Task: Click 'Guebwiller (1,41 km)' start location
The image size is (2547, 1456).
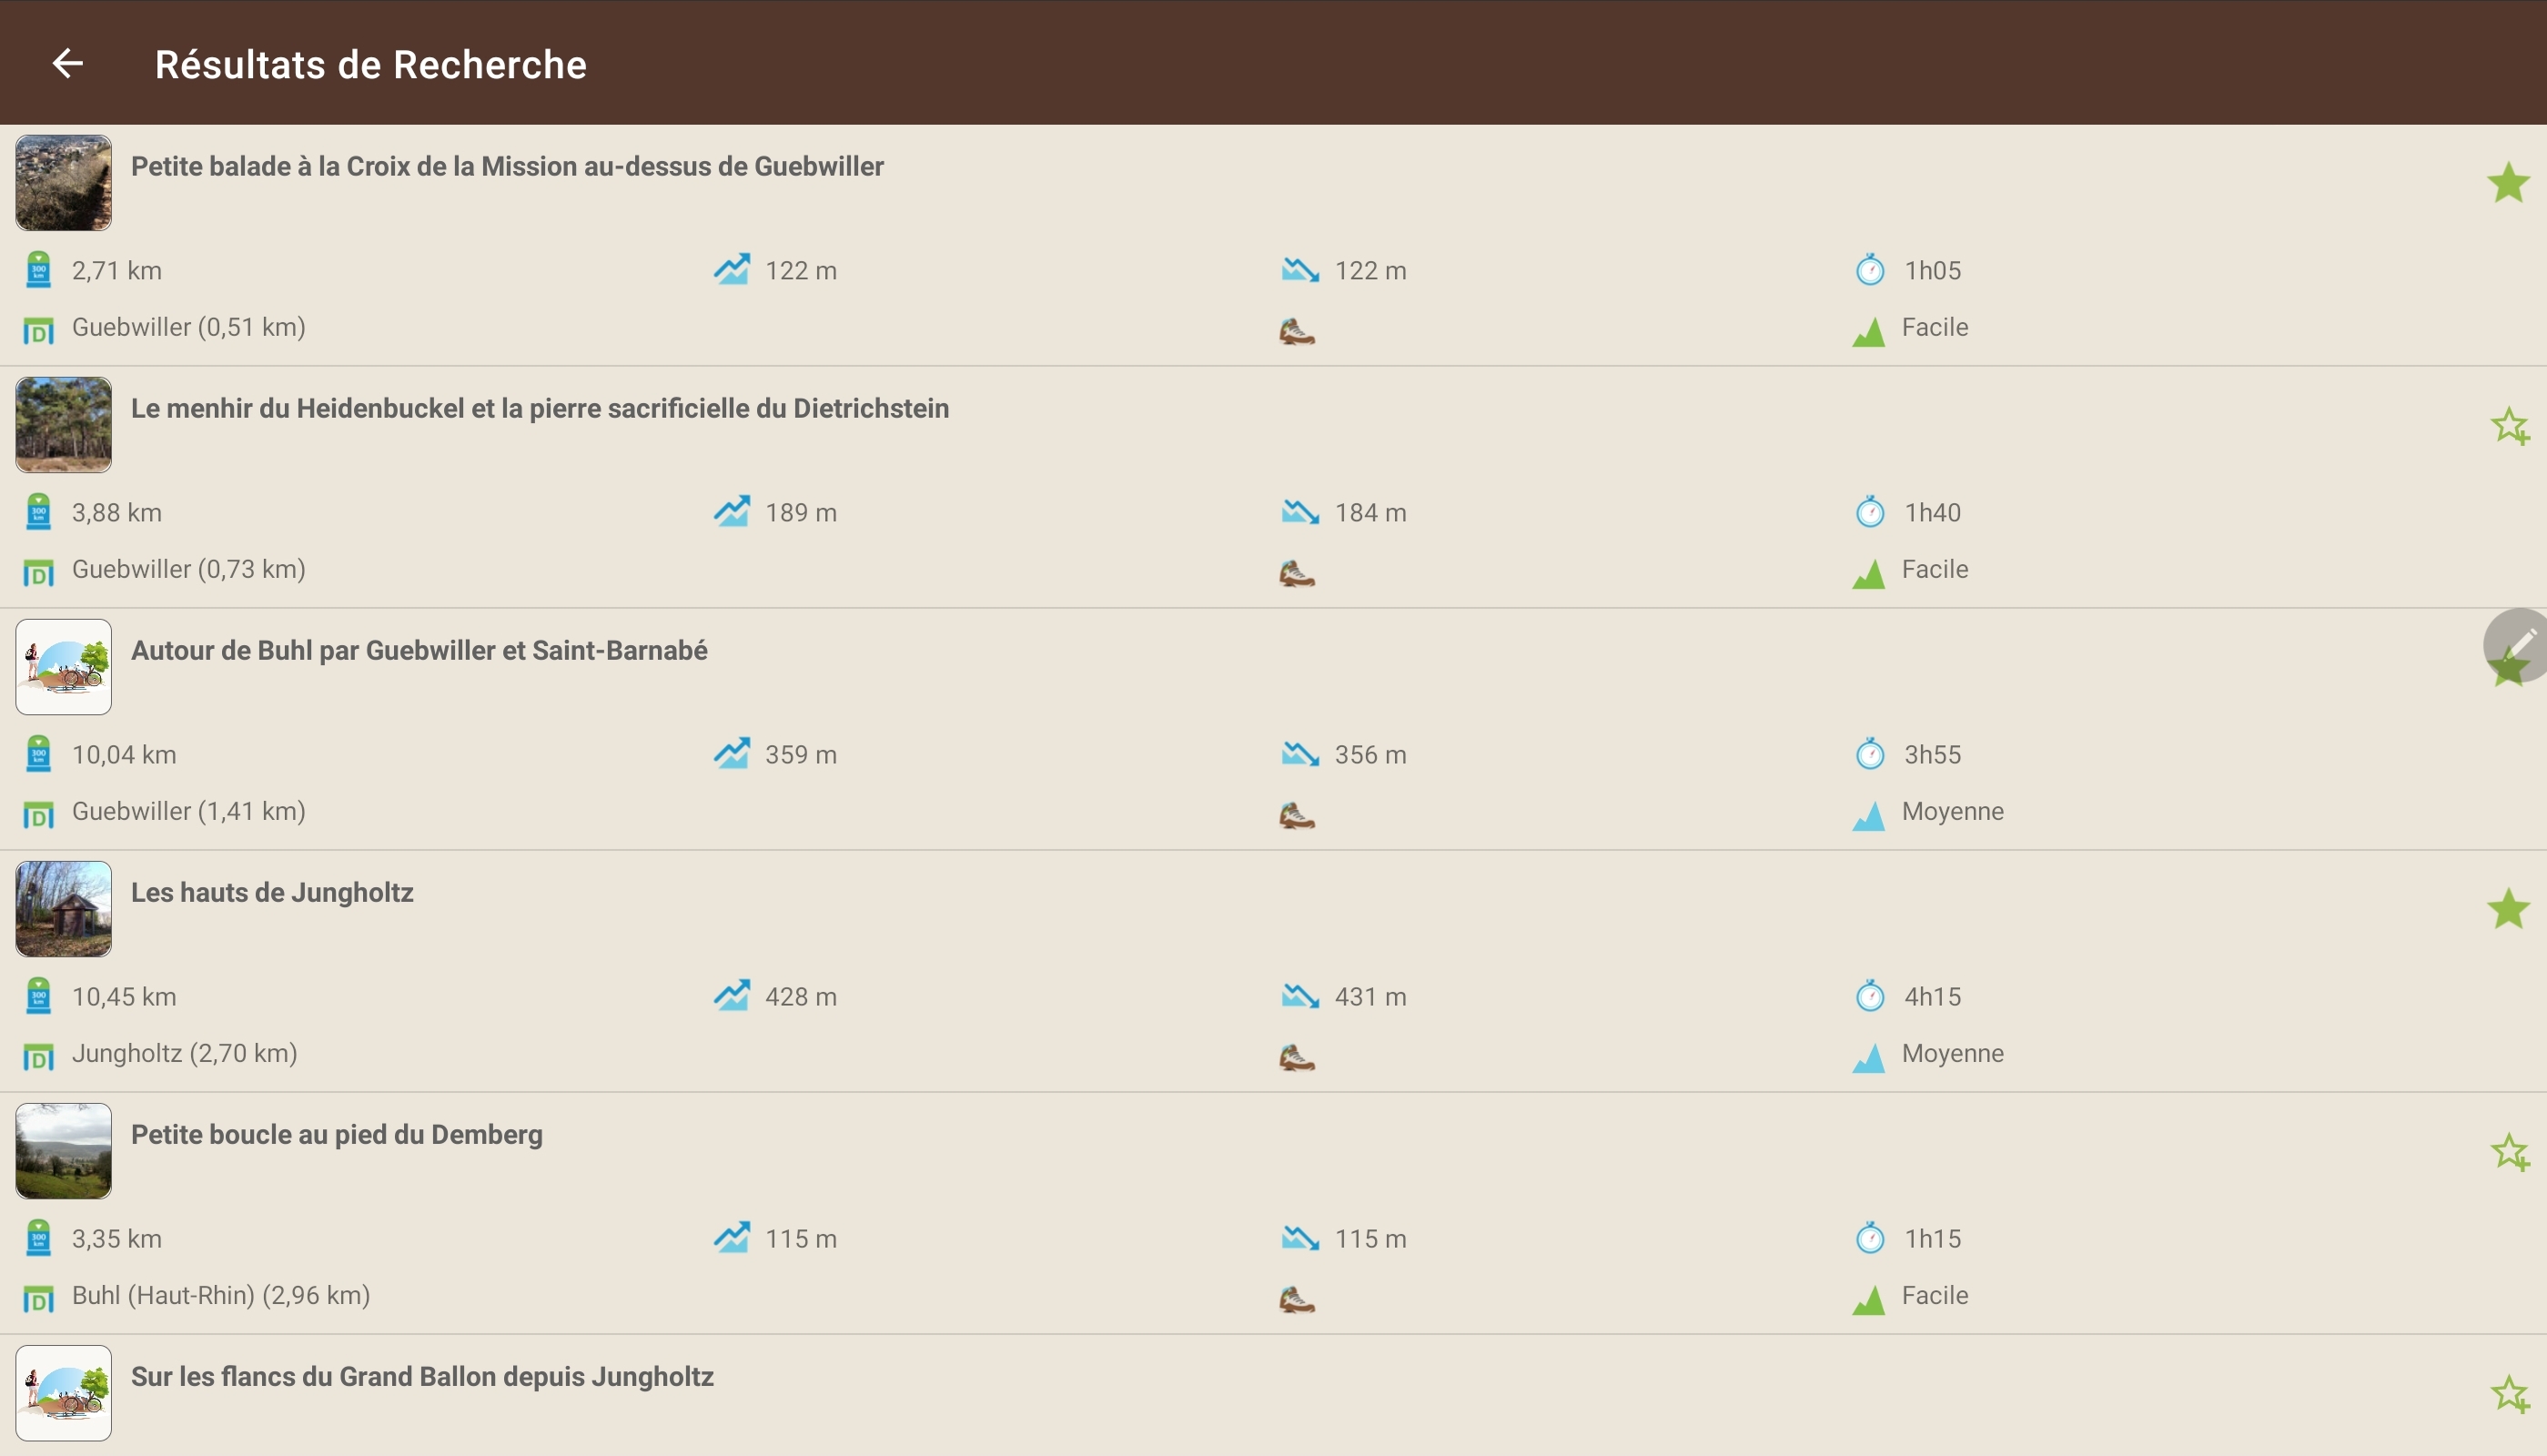Action: (189, 811)
